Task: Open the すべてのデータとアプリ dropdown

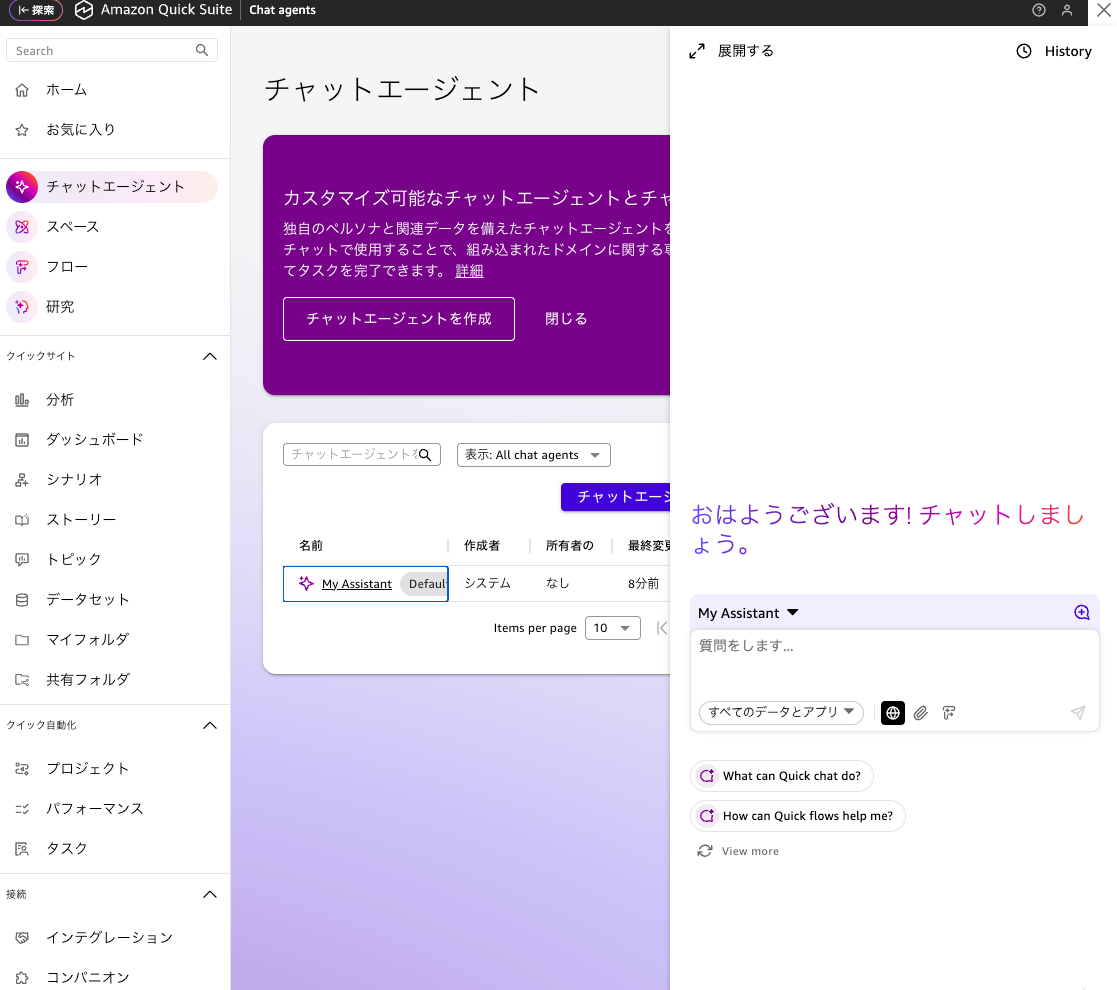Action: click(x=781, y=713)
